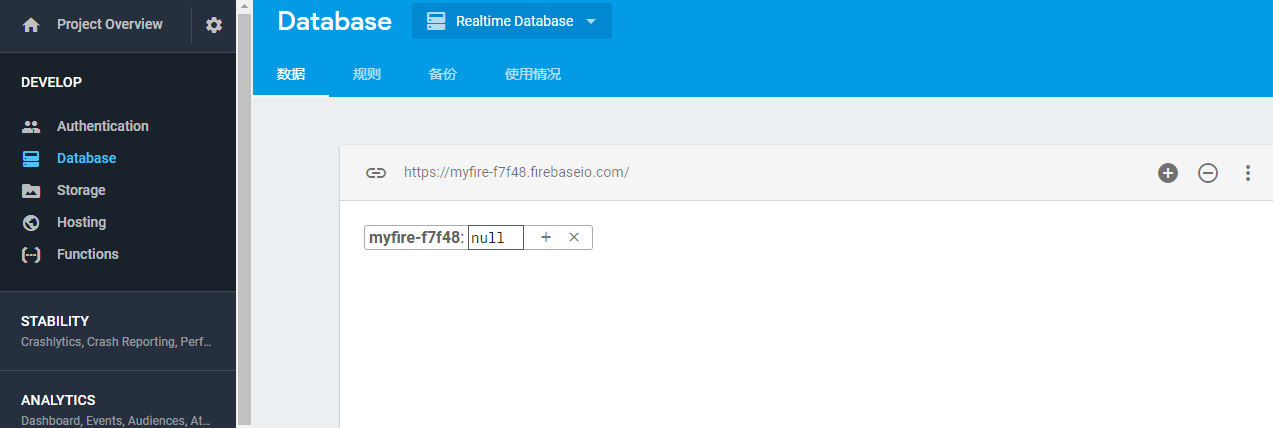1273x428 pixels.
Task: Open Hosting in the sidebar
Action: coord(81,222)
